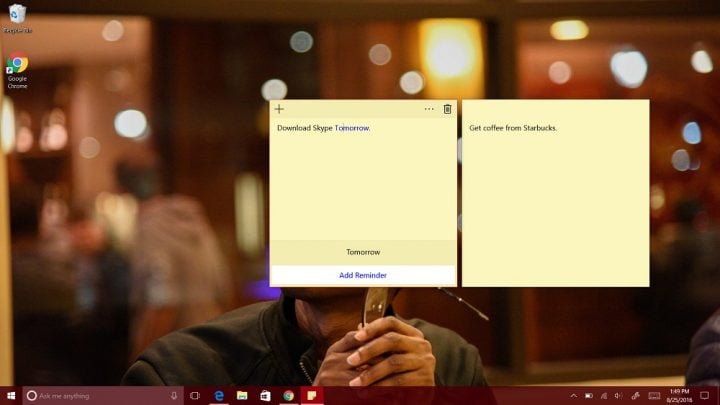The image size is (720, 405).
Task: Click the 'Get coffee from Starbucks.' note text
Action: point(513,128)
